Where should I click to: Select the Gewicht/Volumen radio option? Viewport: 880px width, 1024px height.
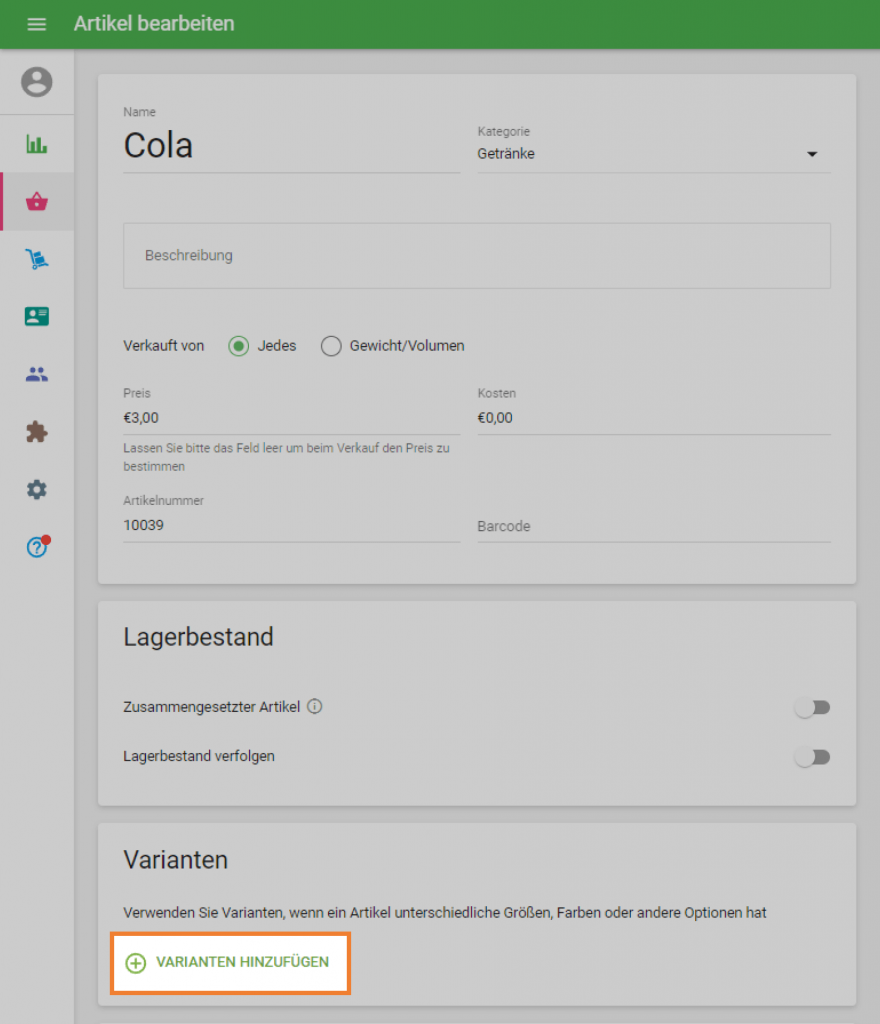pyautogui.click(x=331, y=346)
